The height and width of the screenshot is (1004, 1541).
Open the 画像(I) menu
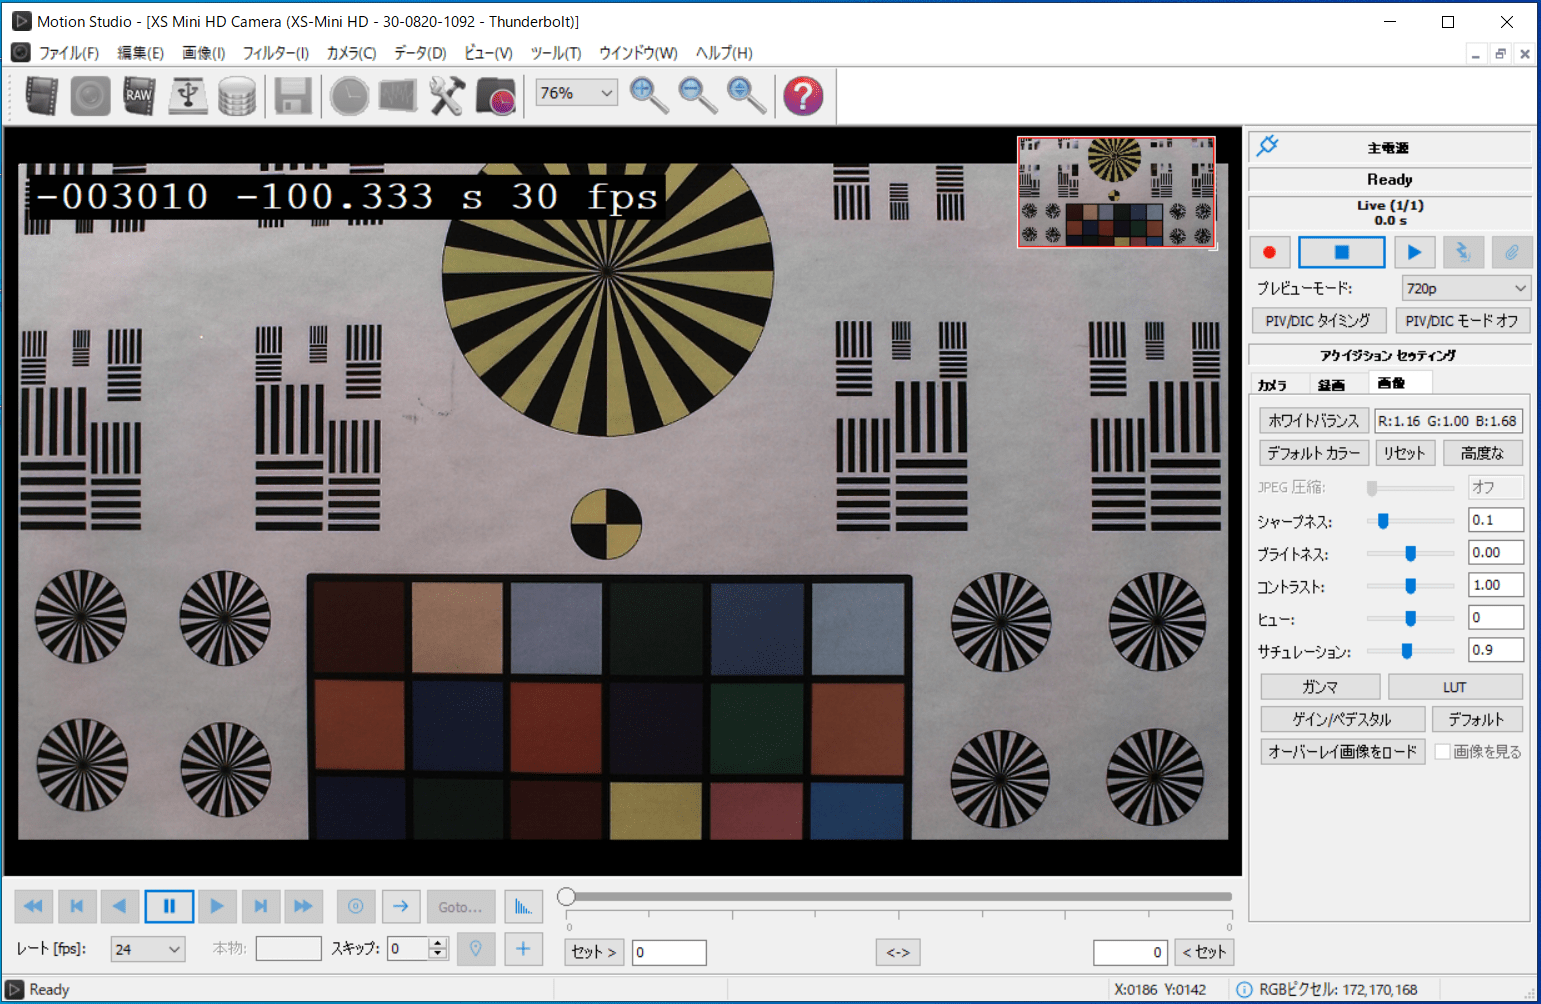coord(203,53)
